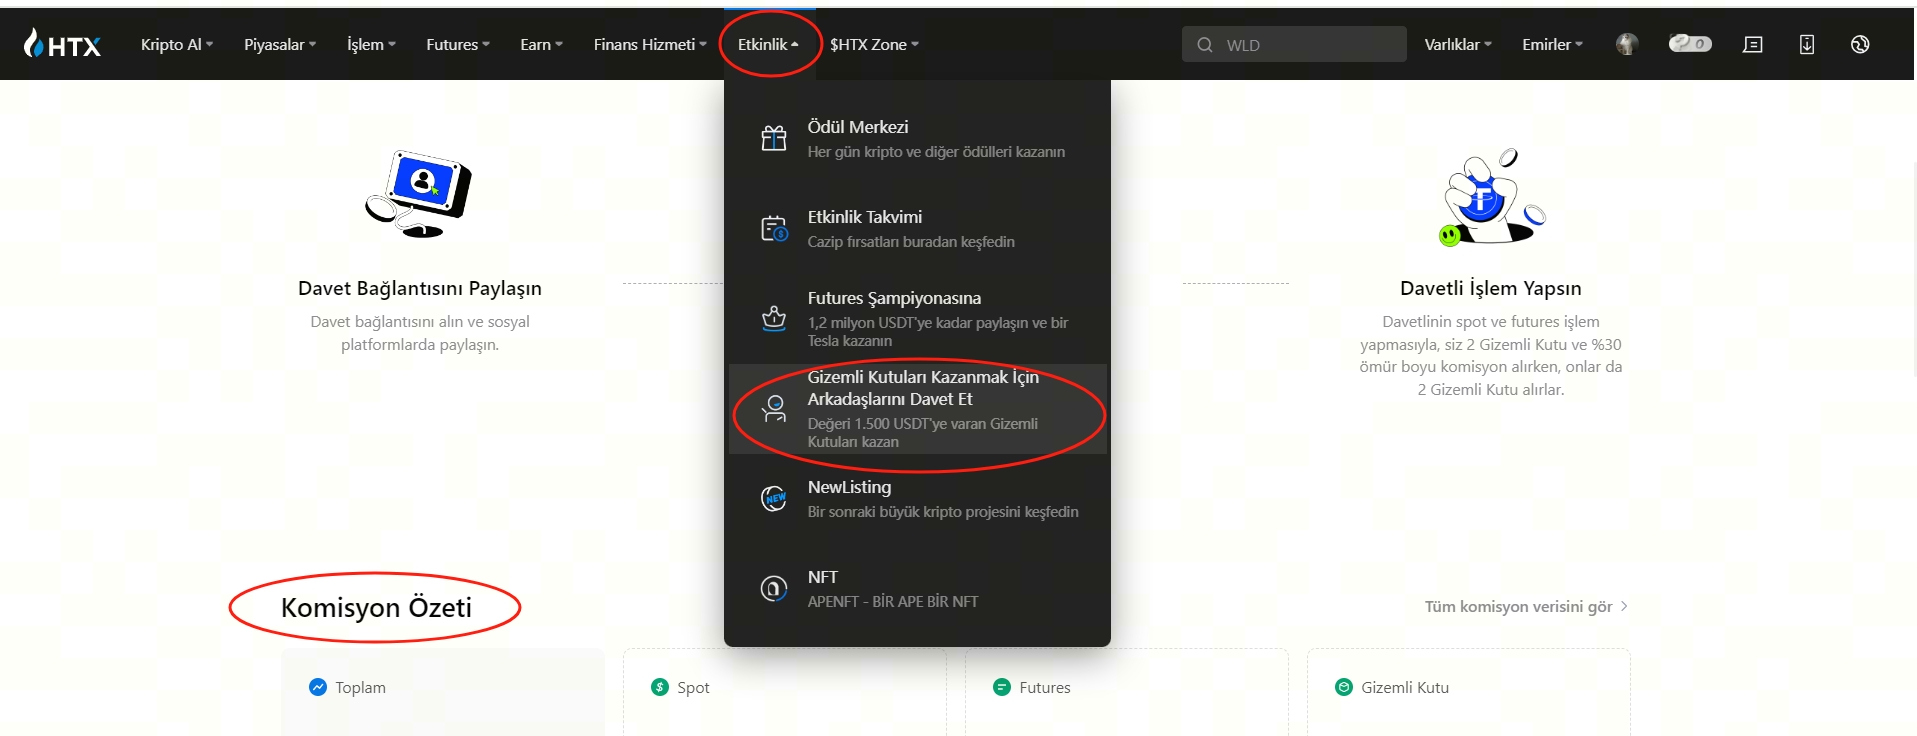
Task: Select Ödül Merkezi menu entry
Action: point(918,139)
